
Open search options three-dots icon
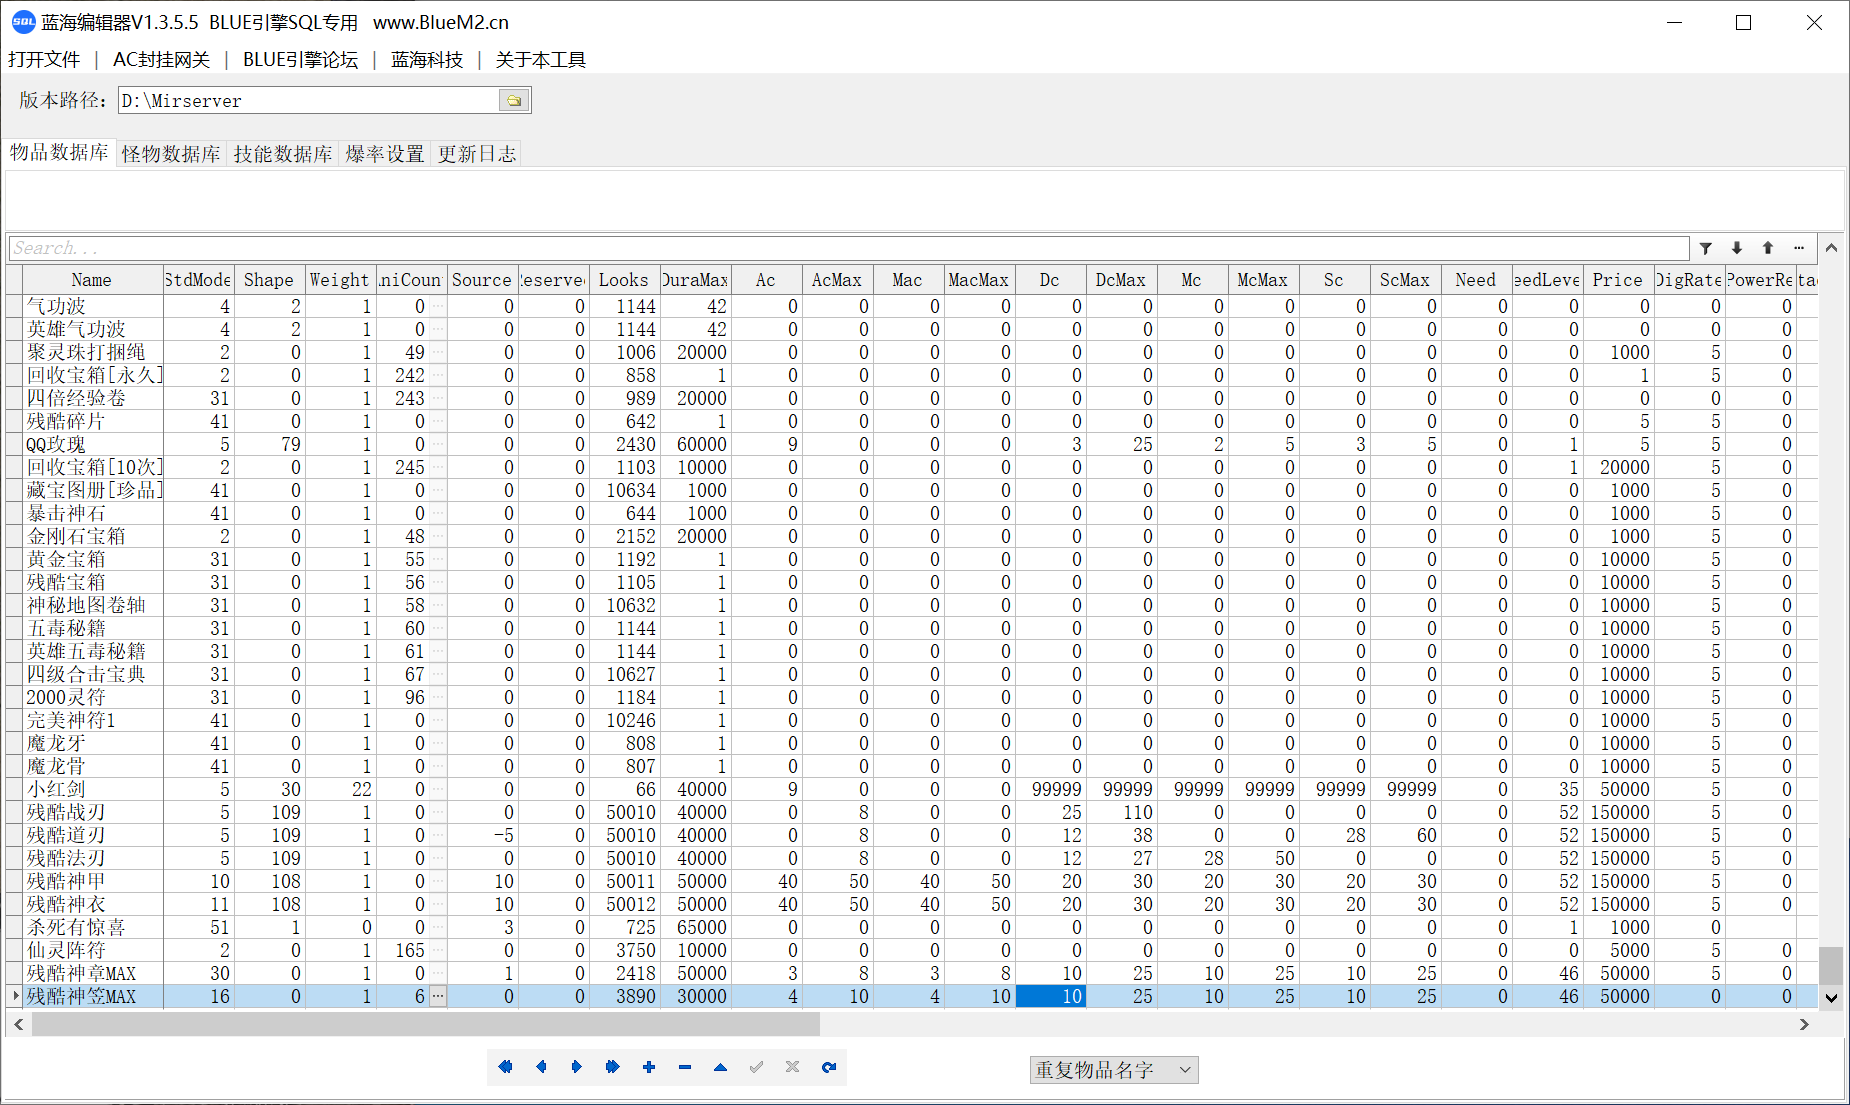(x=1799, y=248)
